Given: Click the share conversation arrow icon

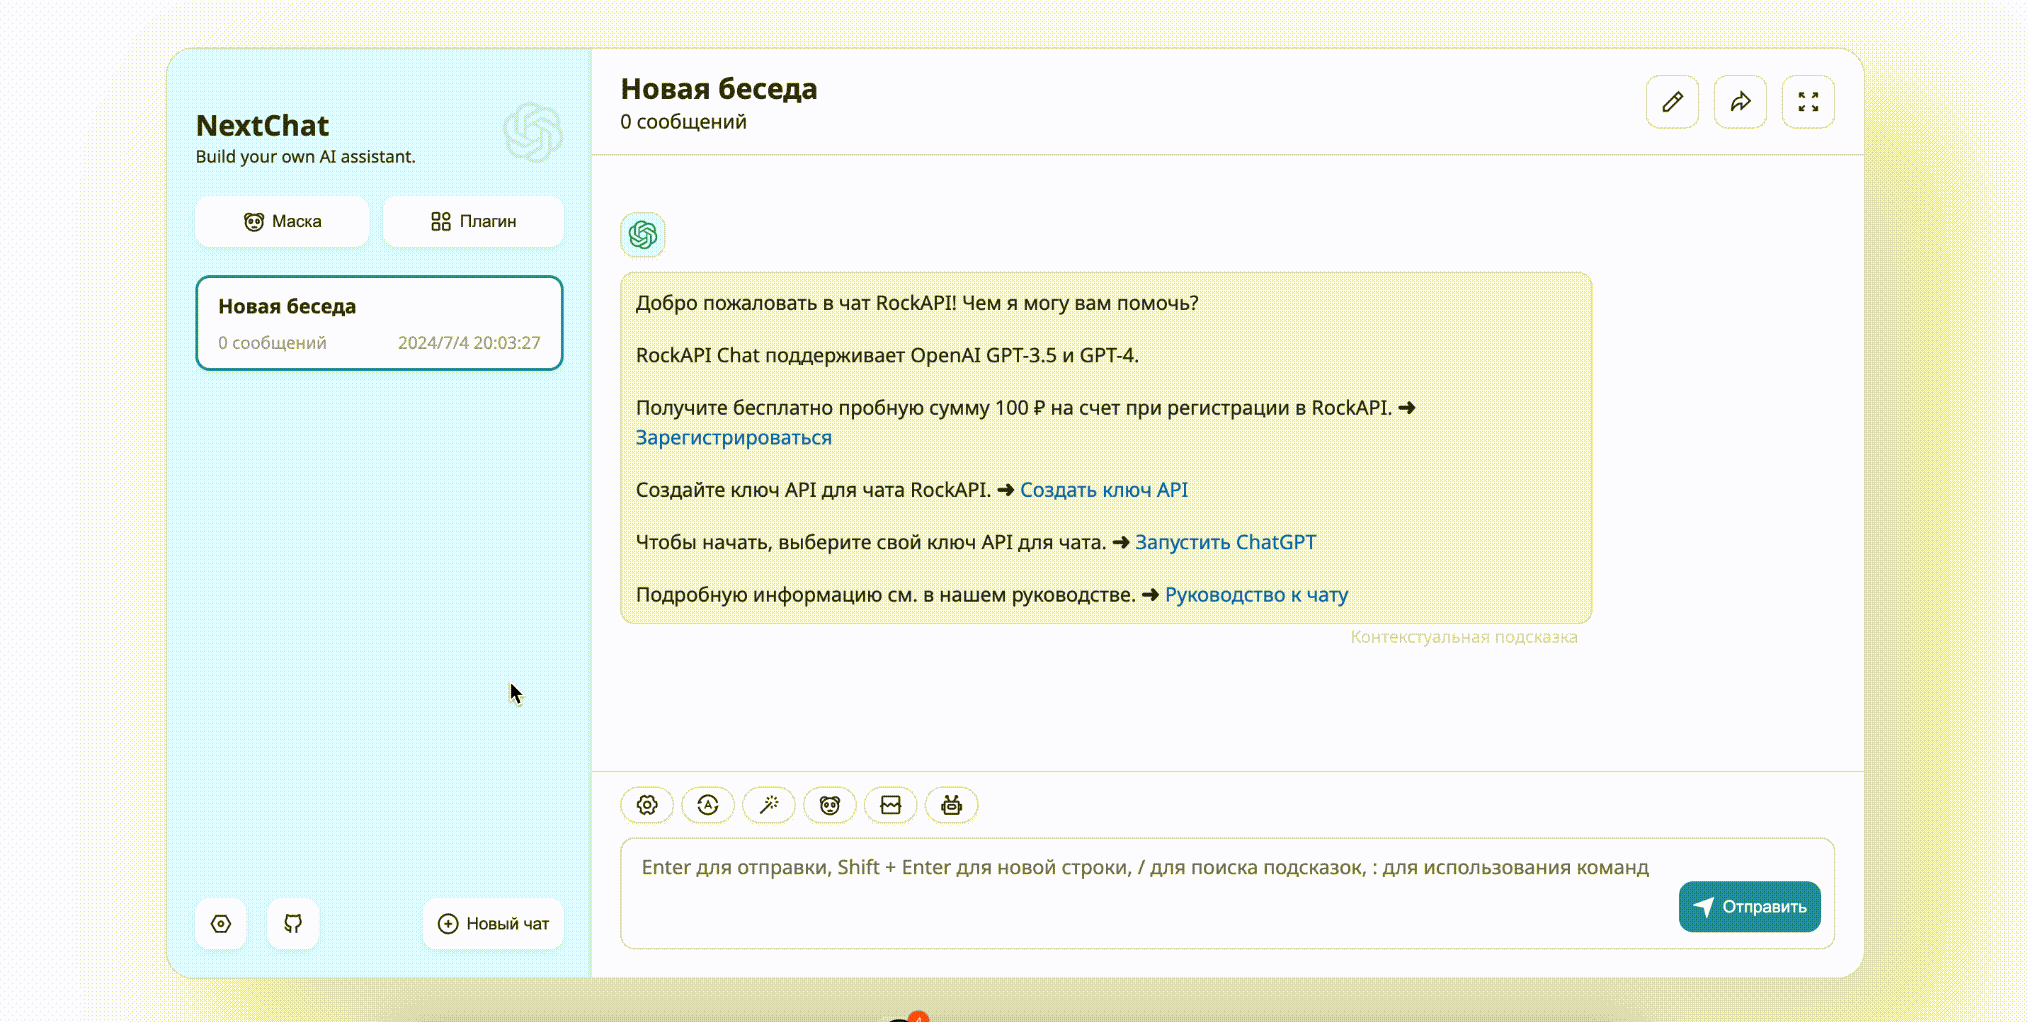Looking at the screenshot, I should 1740,102.
